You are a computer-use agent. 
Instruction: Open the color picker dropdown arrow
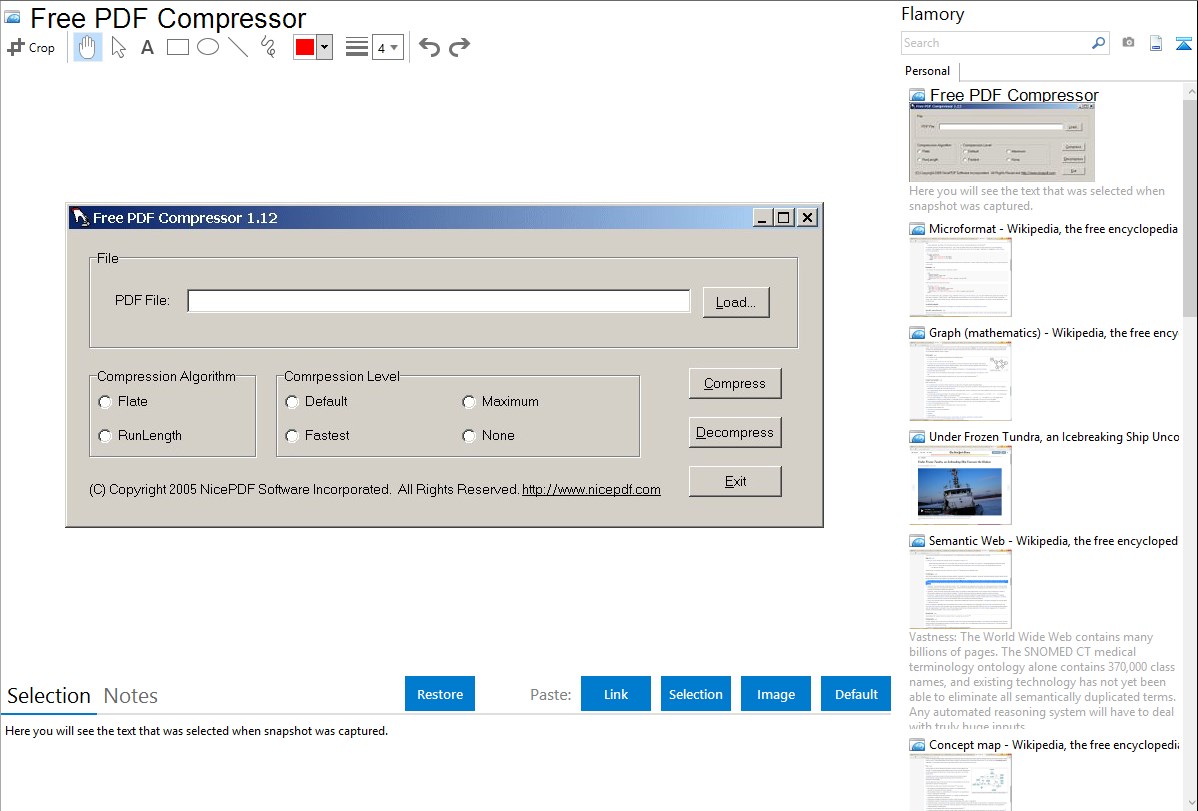click(x=324, y=47)
